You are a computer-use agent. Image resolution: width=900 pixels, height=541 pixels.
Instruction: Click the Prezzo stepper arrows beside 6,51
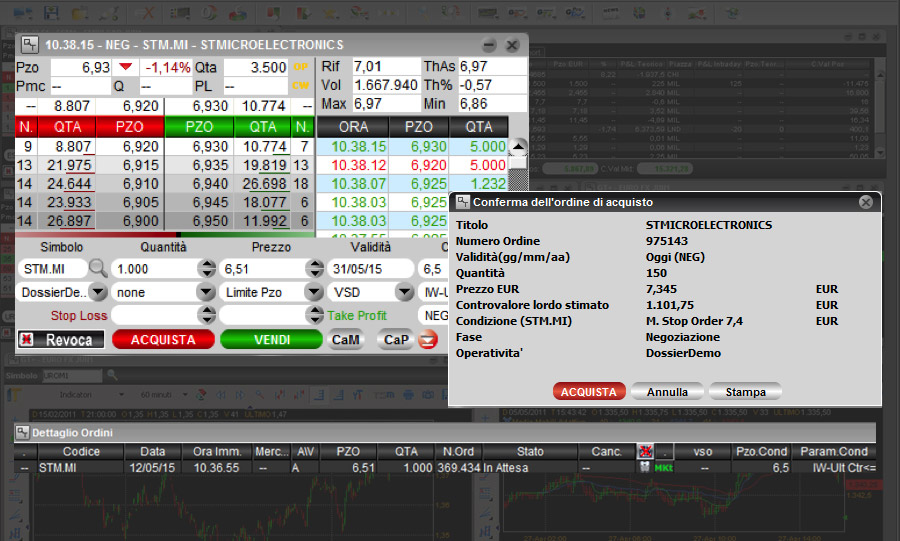(x=315, y=268)
